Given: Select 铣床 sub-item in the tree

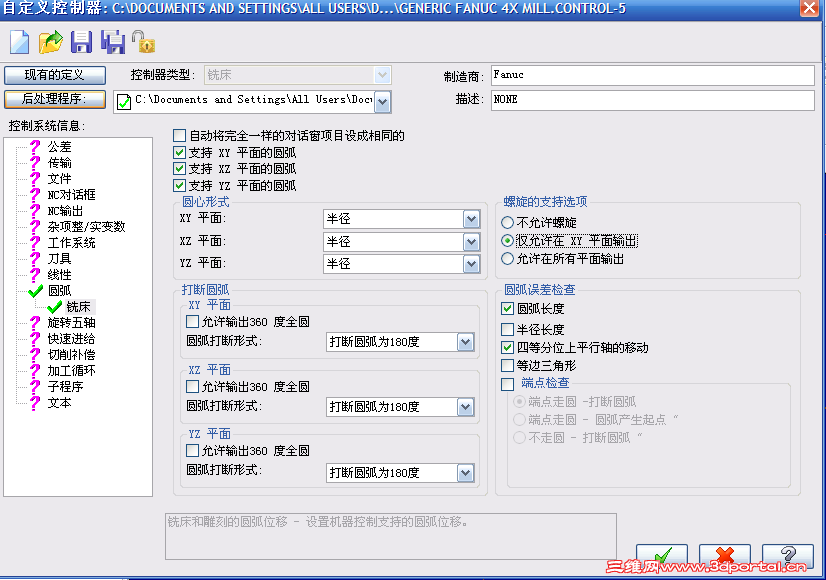Looking at the screenshot, I should [78, 307].
